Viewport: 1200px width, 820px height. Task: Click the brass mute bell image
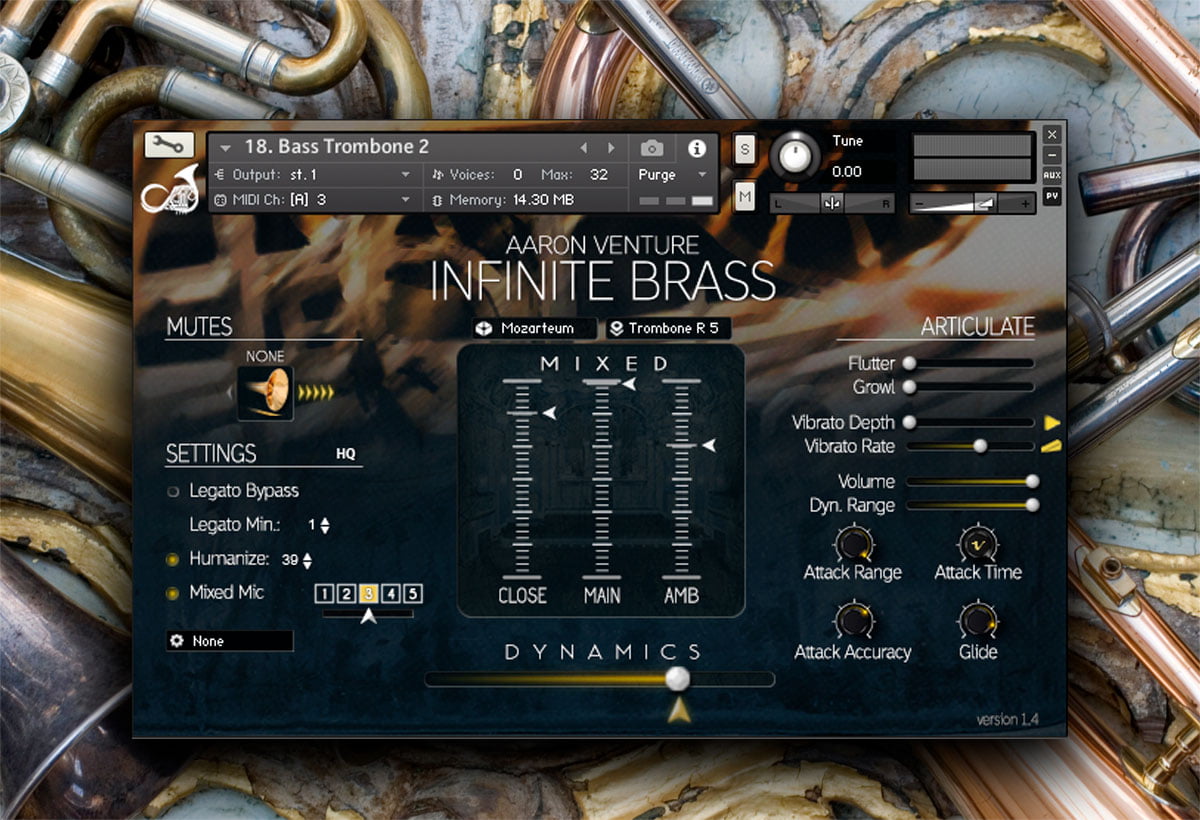[265, 393]
